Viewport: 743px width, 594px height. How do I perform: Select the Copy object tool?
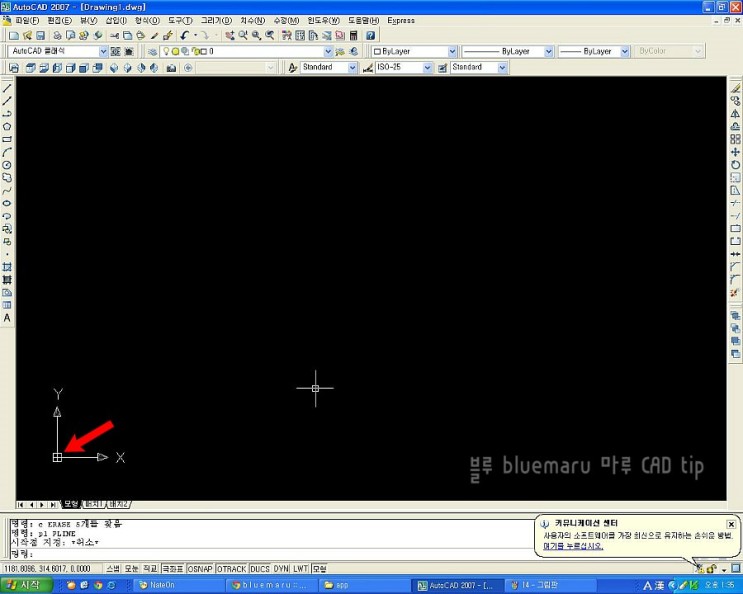click(x=735, y=101)
